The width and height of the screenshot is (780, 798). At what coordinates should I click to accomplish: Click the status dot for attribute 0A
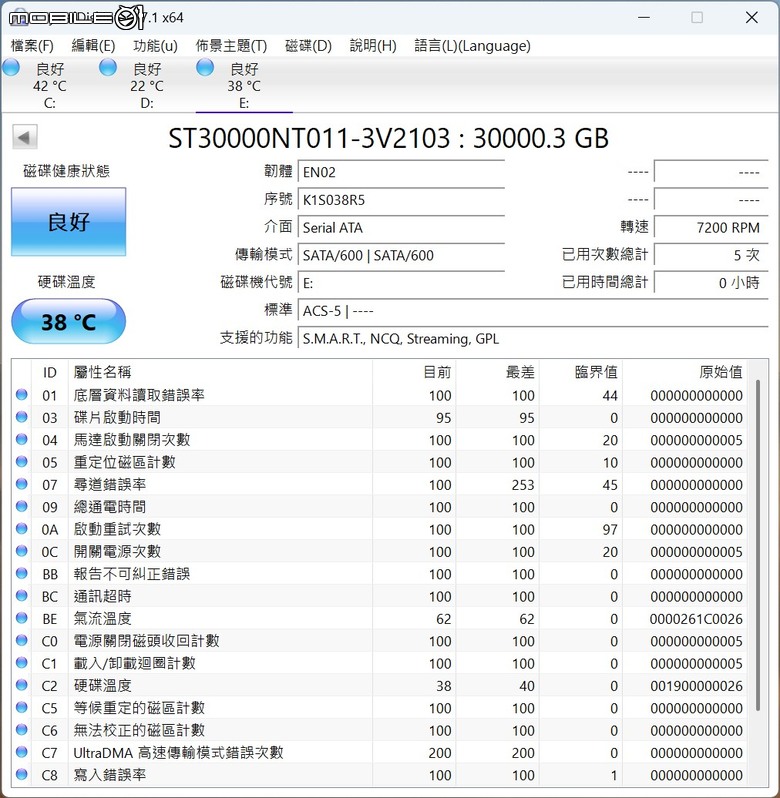coord(21,529)
